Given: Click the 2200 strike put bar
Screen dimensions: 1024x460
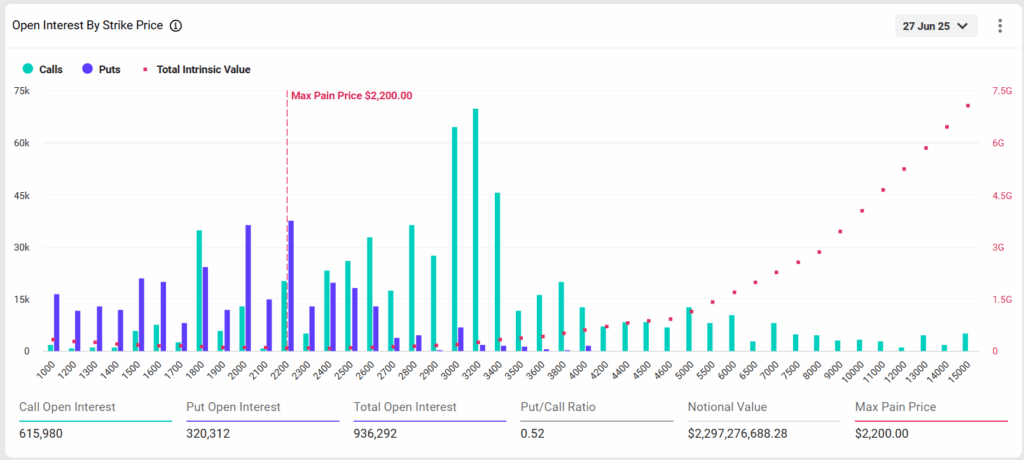Looking at the screenshot, I should point(291,286).
